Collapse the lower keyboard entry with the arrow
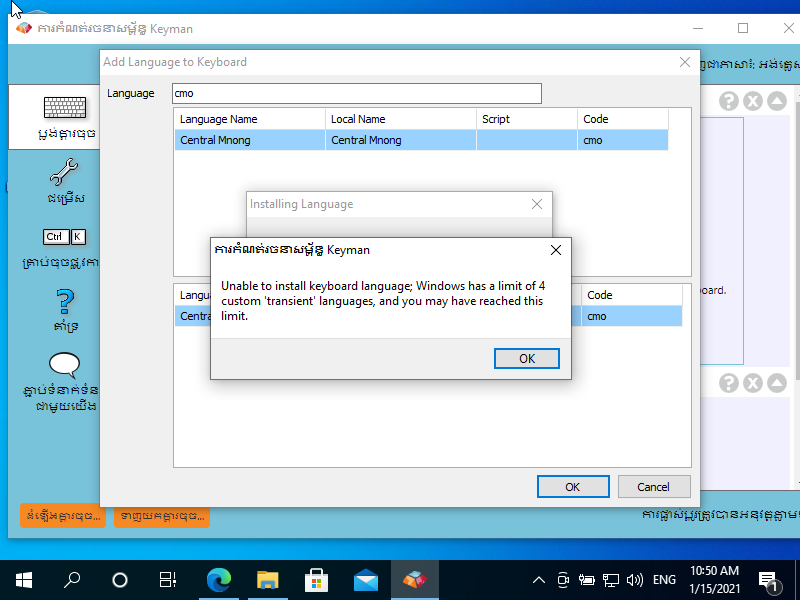Screen dimensions: 800x600 coord(777,383)
